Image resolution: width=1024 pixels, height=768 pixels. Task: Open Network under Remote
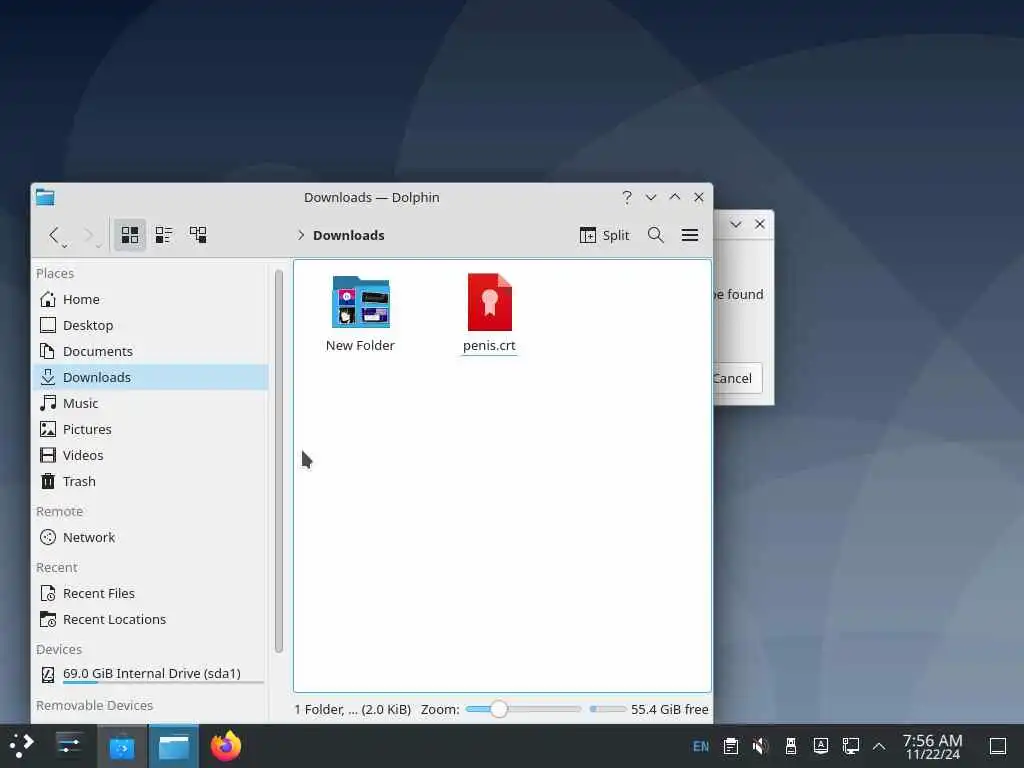pyautogui.click(x=150, y=537)
